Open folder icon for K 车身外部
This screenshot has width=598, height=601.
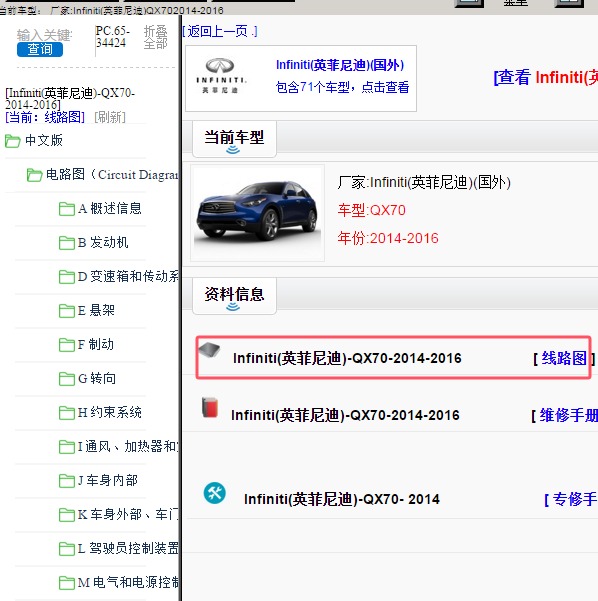pos(67,515)
